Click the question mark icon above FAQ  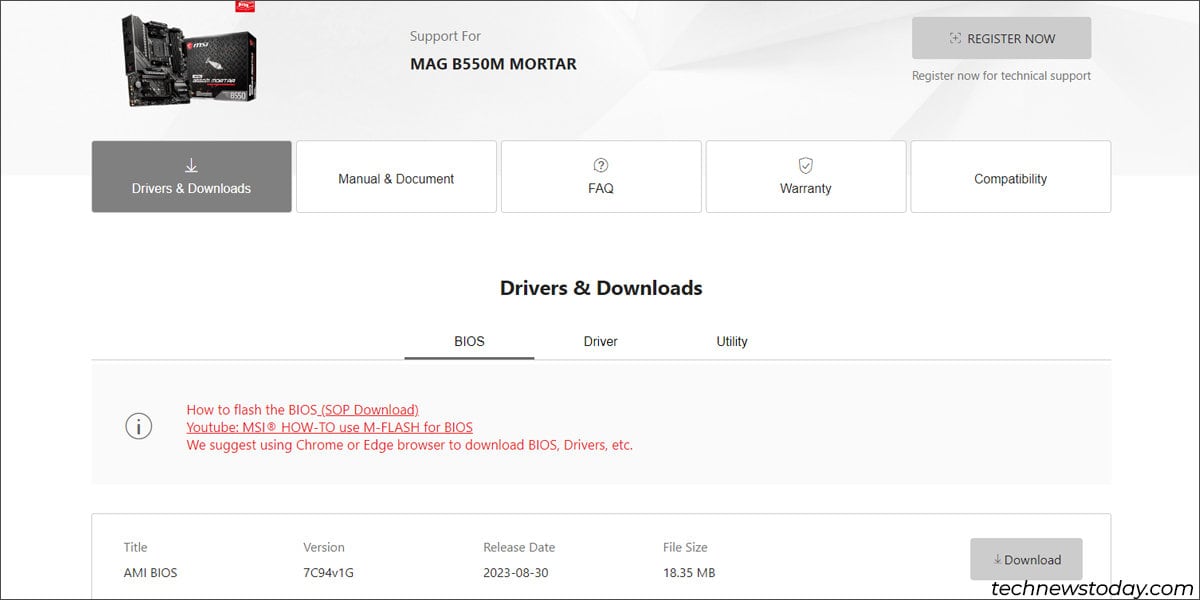(601, 165)
